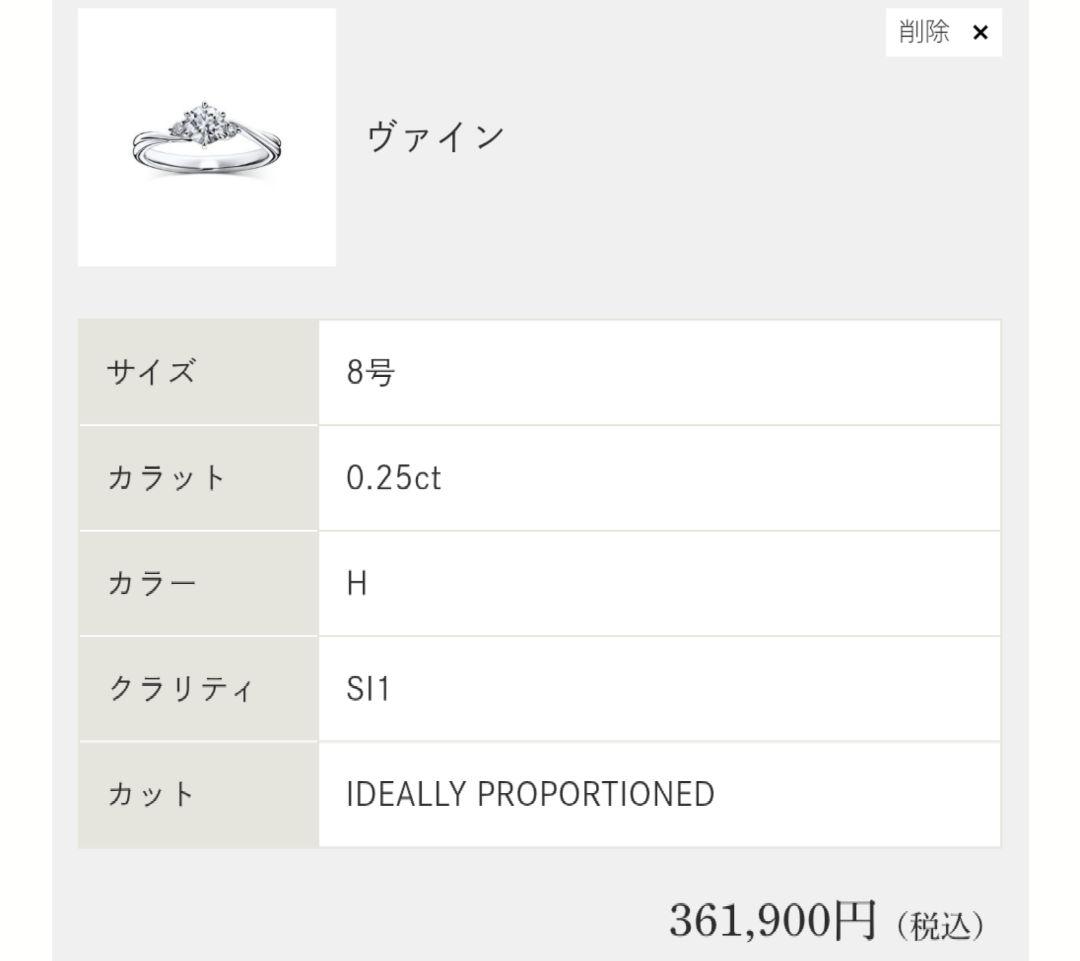Click the center diamond of the ring photo

tap(205, 121)
